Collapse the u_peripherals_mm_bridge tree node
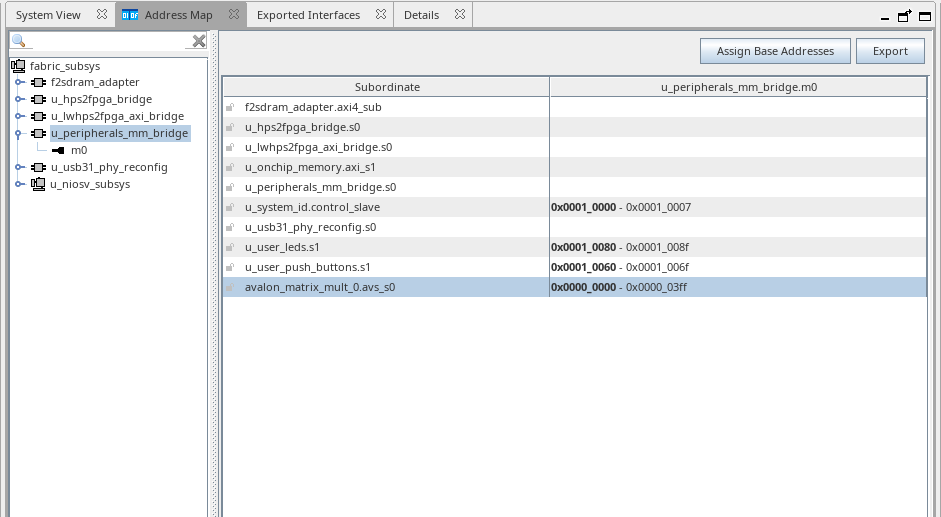941x517 pixels. 18,133
